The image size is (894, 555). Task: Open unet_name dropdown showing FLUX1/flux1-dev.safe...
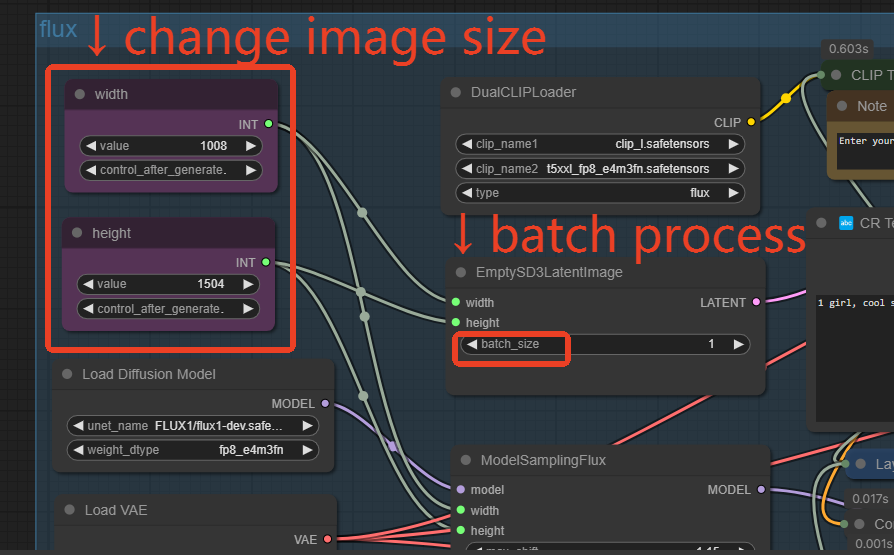pyautogui.click(x=193, y=426)
